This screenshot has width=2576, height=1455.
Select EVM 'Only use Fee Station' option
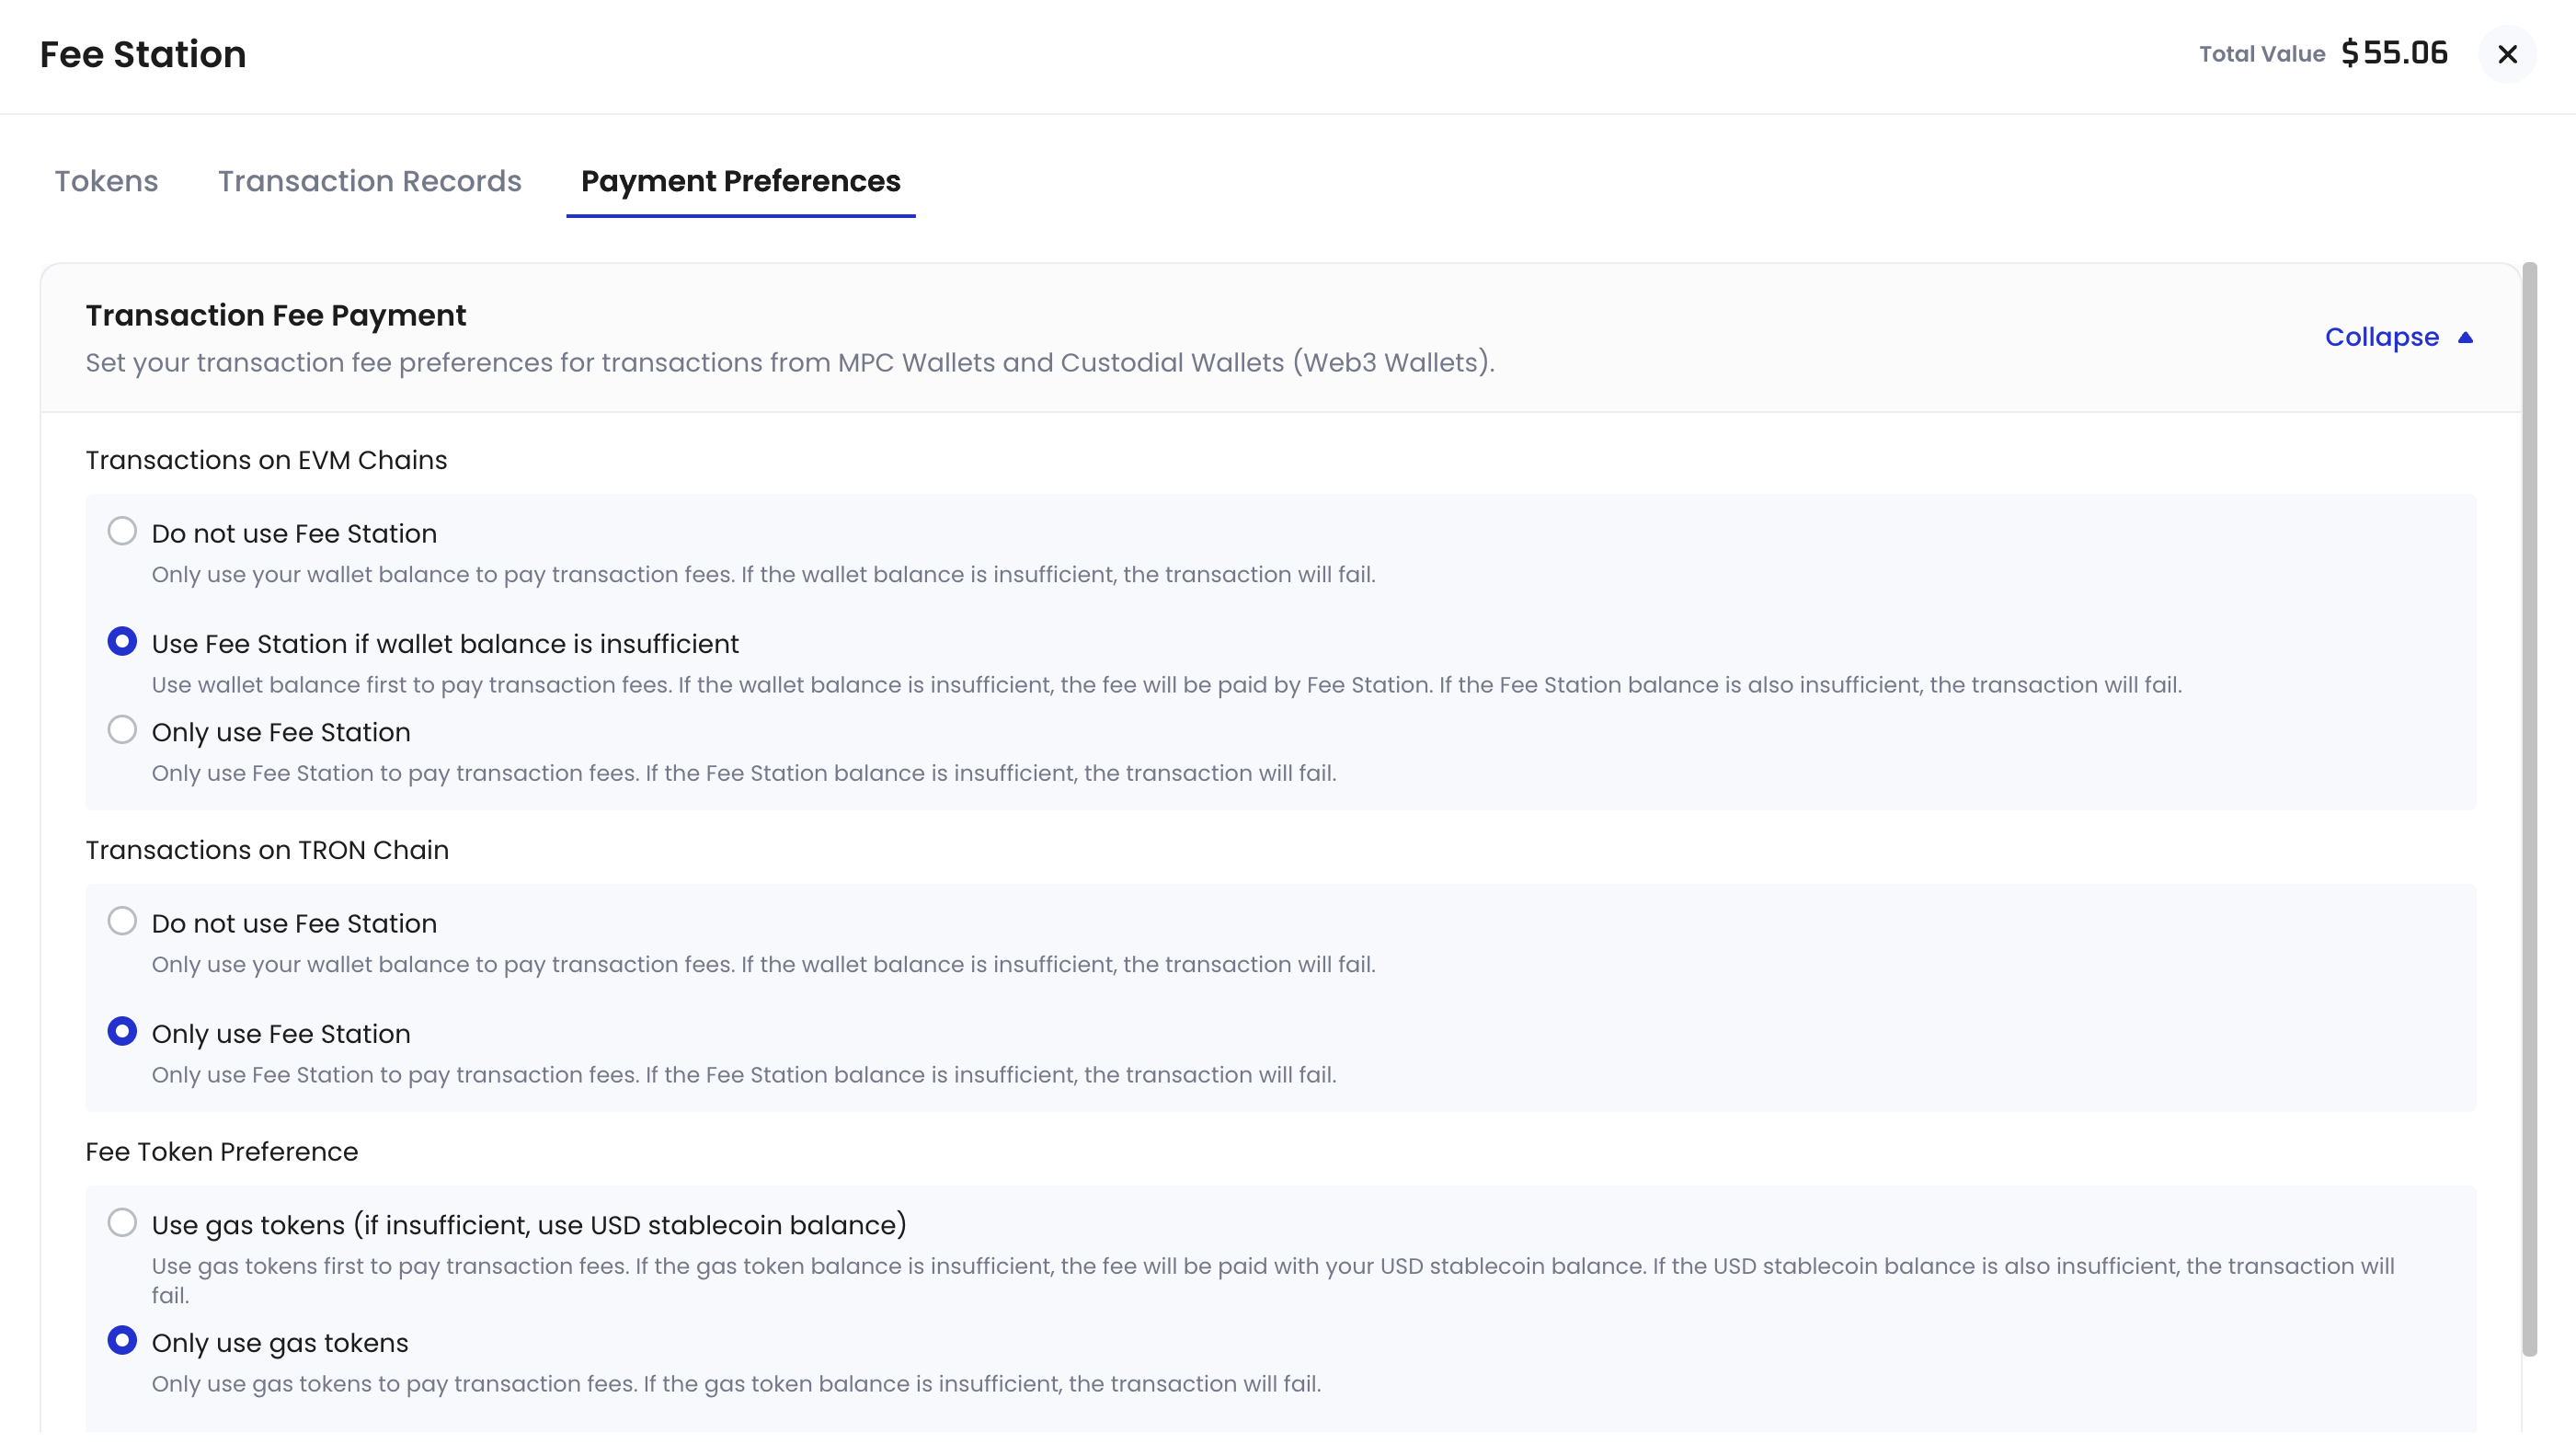click(122, 730)
